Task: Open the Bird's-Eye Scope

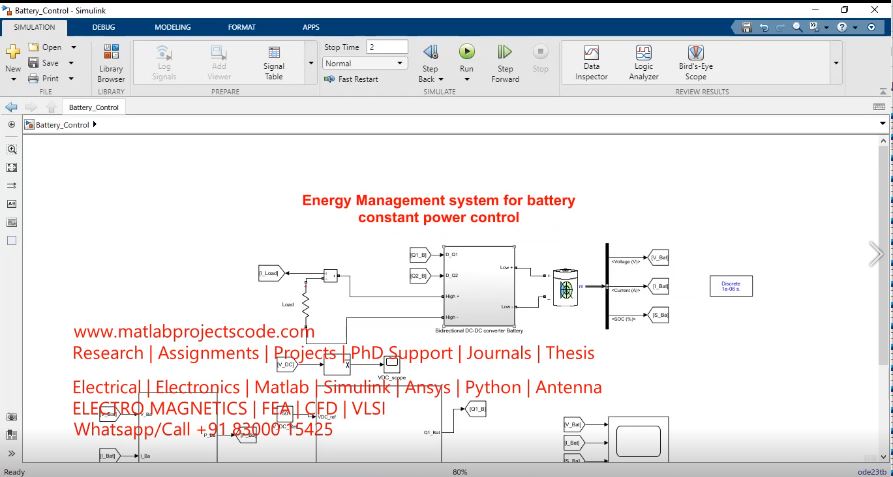Action: 695,62
